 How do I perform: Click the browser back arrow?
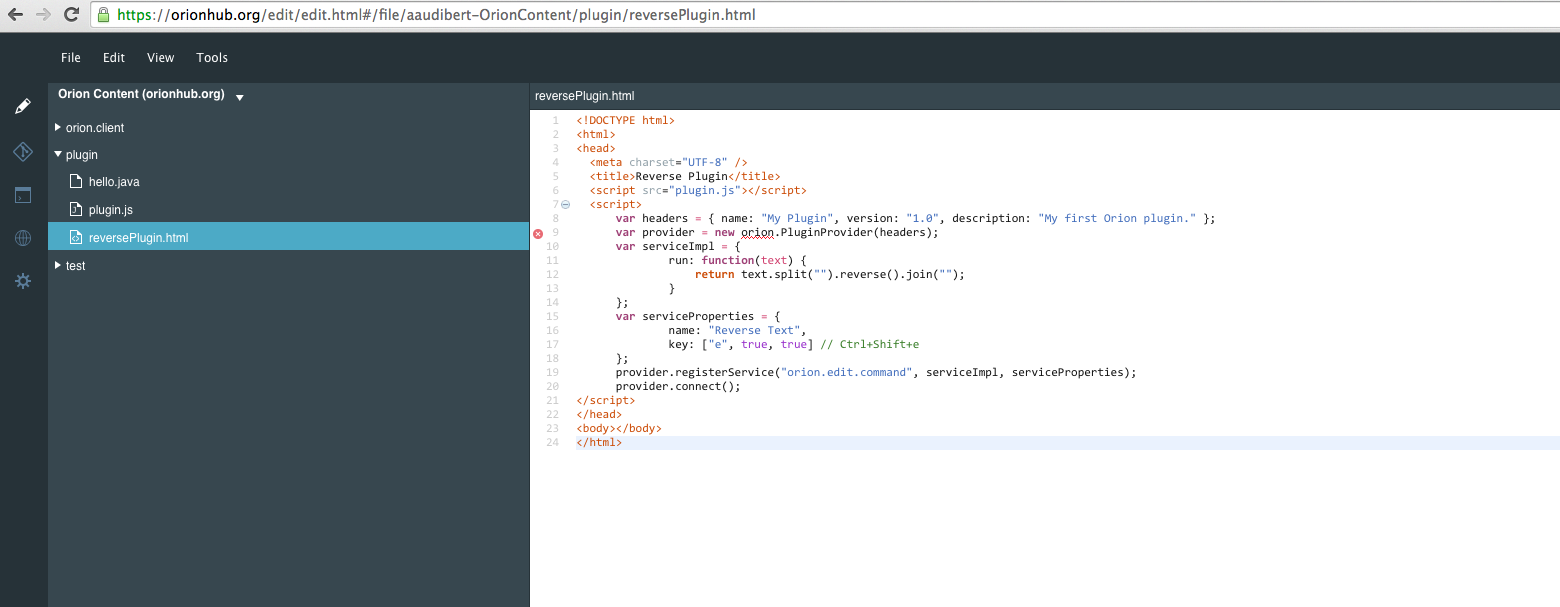pos(16,15)
